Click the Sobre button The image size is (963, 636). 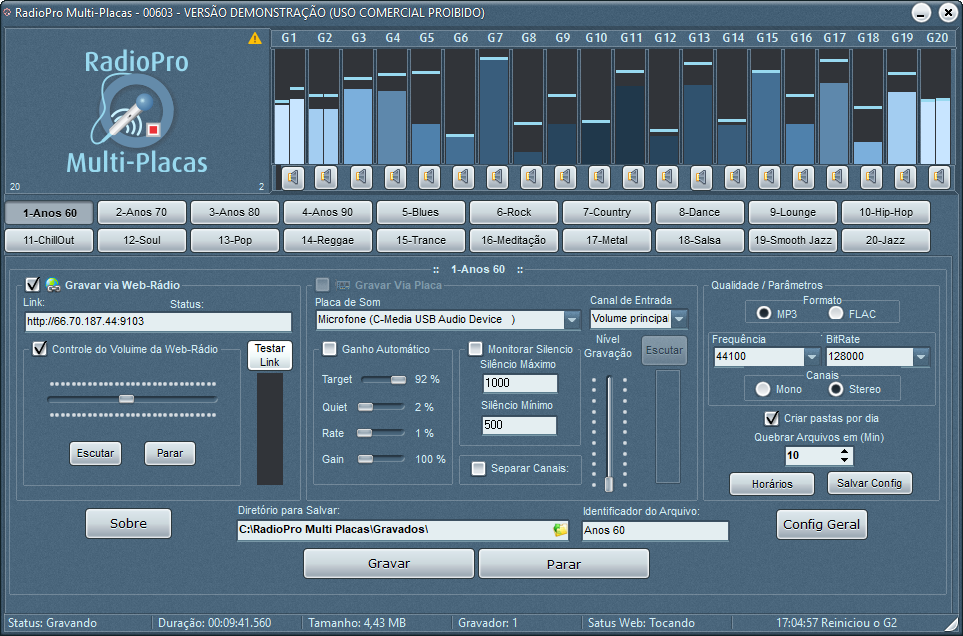point(128,524)
